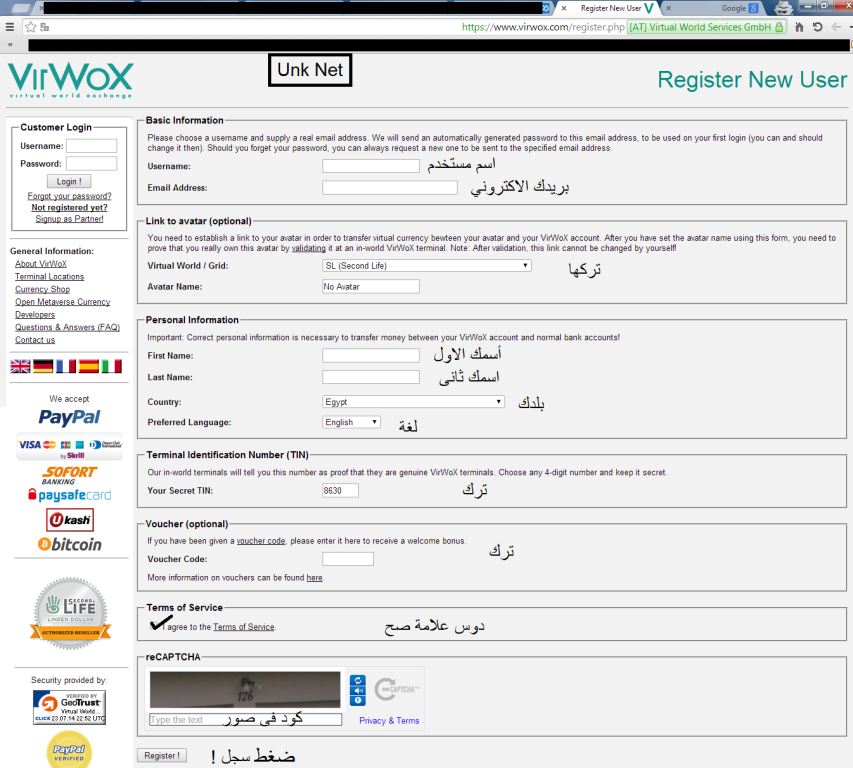
Task: Click the Username input field
Action: pyautogui.click(x=370, y=166)
